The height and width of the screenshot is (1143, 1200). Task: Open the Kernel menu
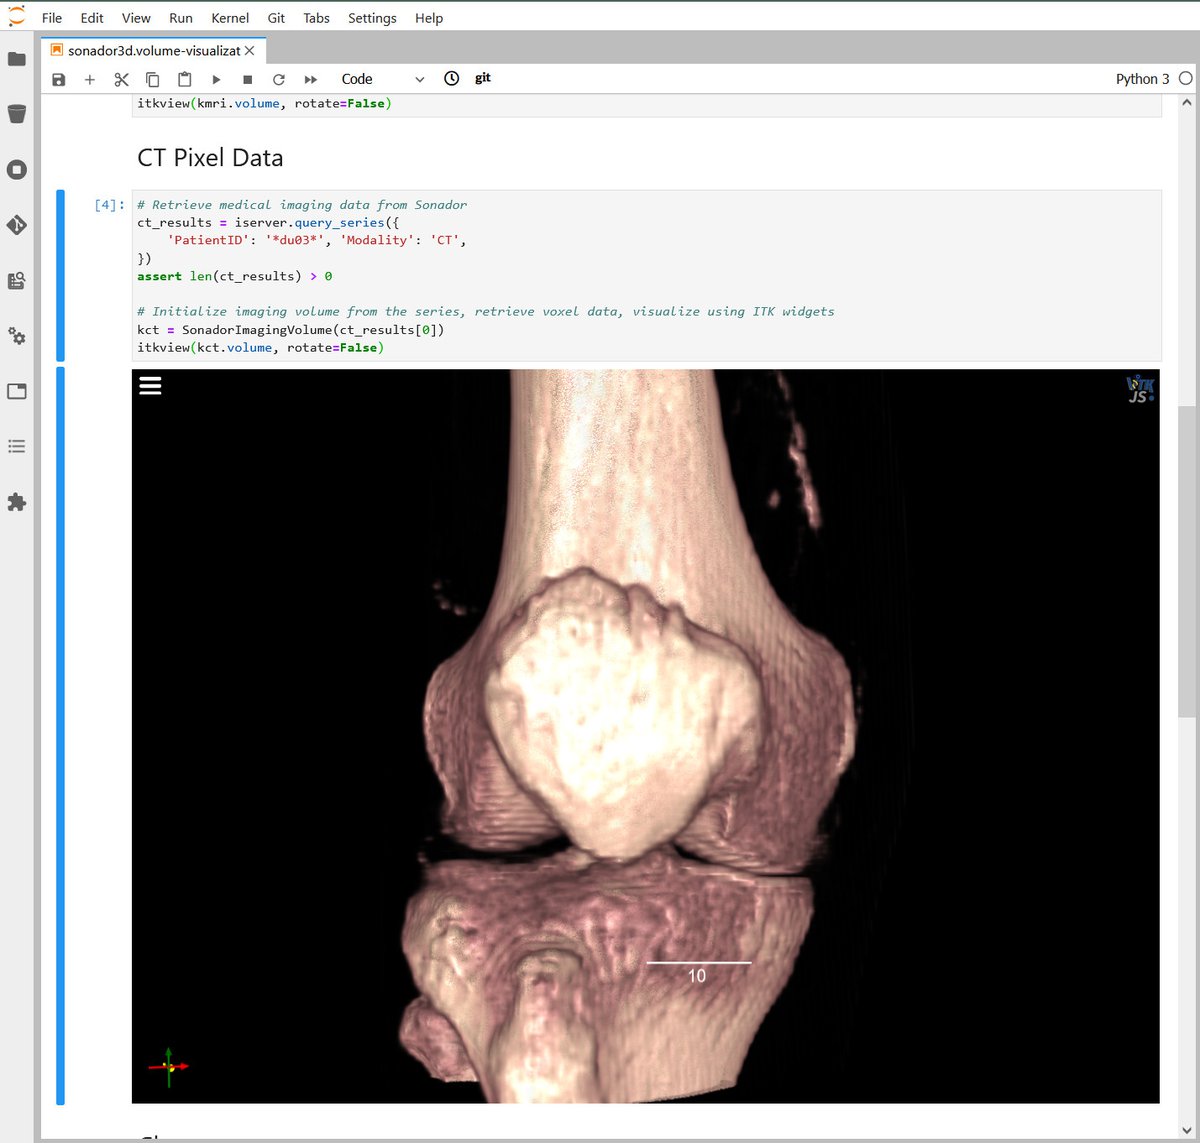tap(229, 17)
